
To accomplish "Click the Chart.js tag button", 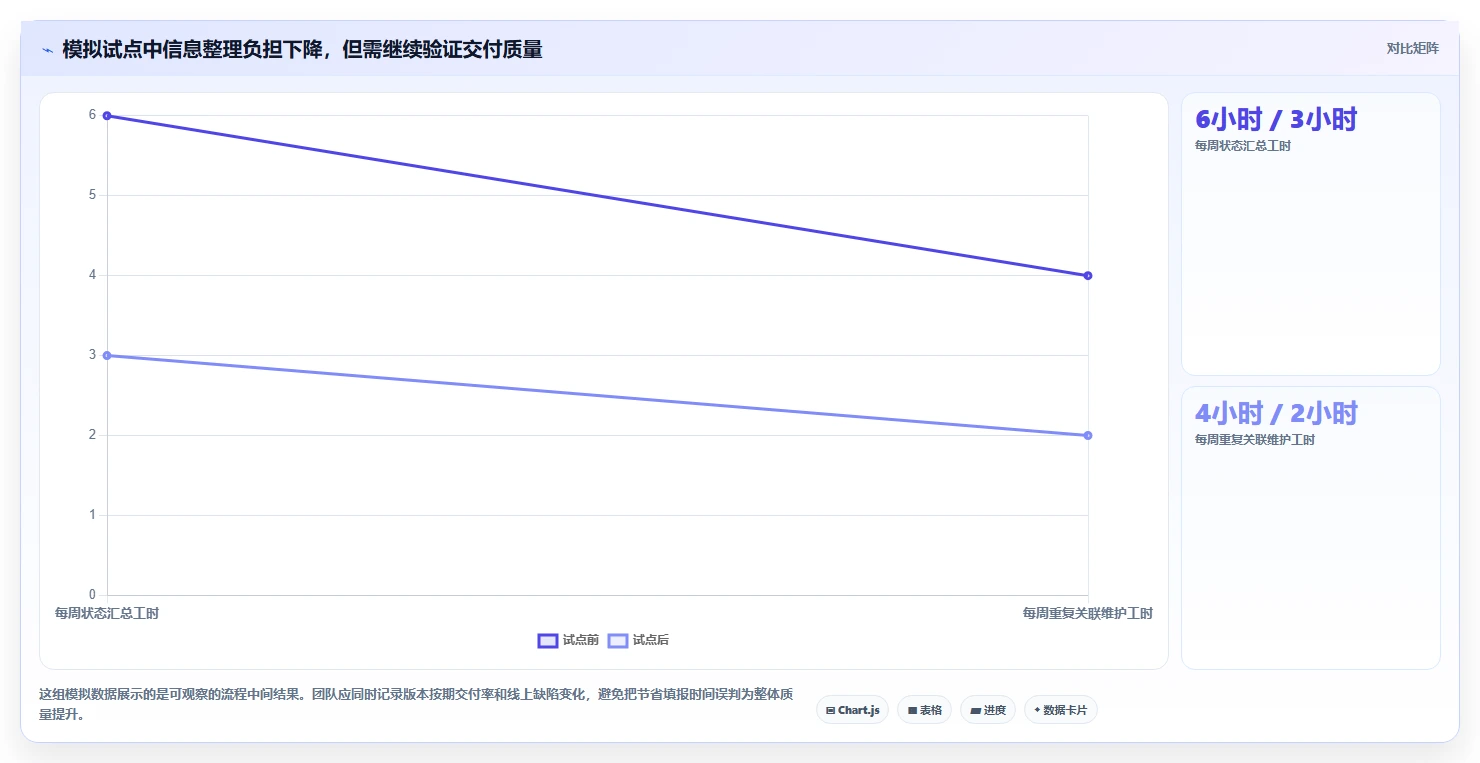I will point(852,710).
